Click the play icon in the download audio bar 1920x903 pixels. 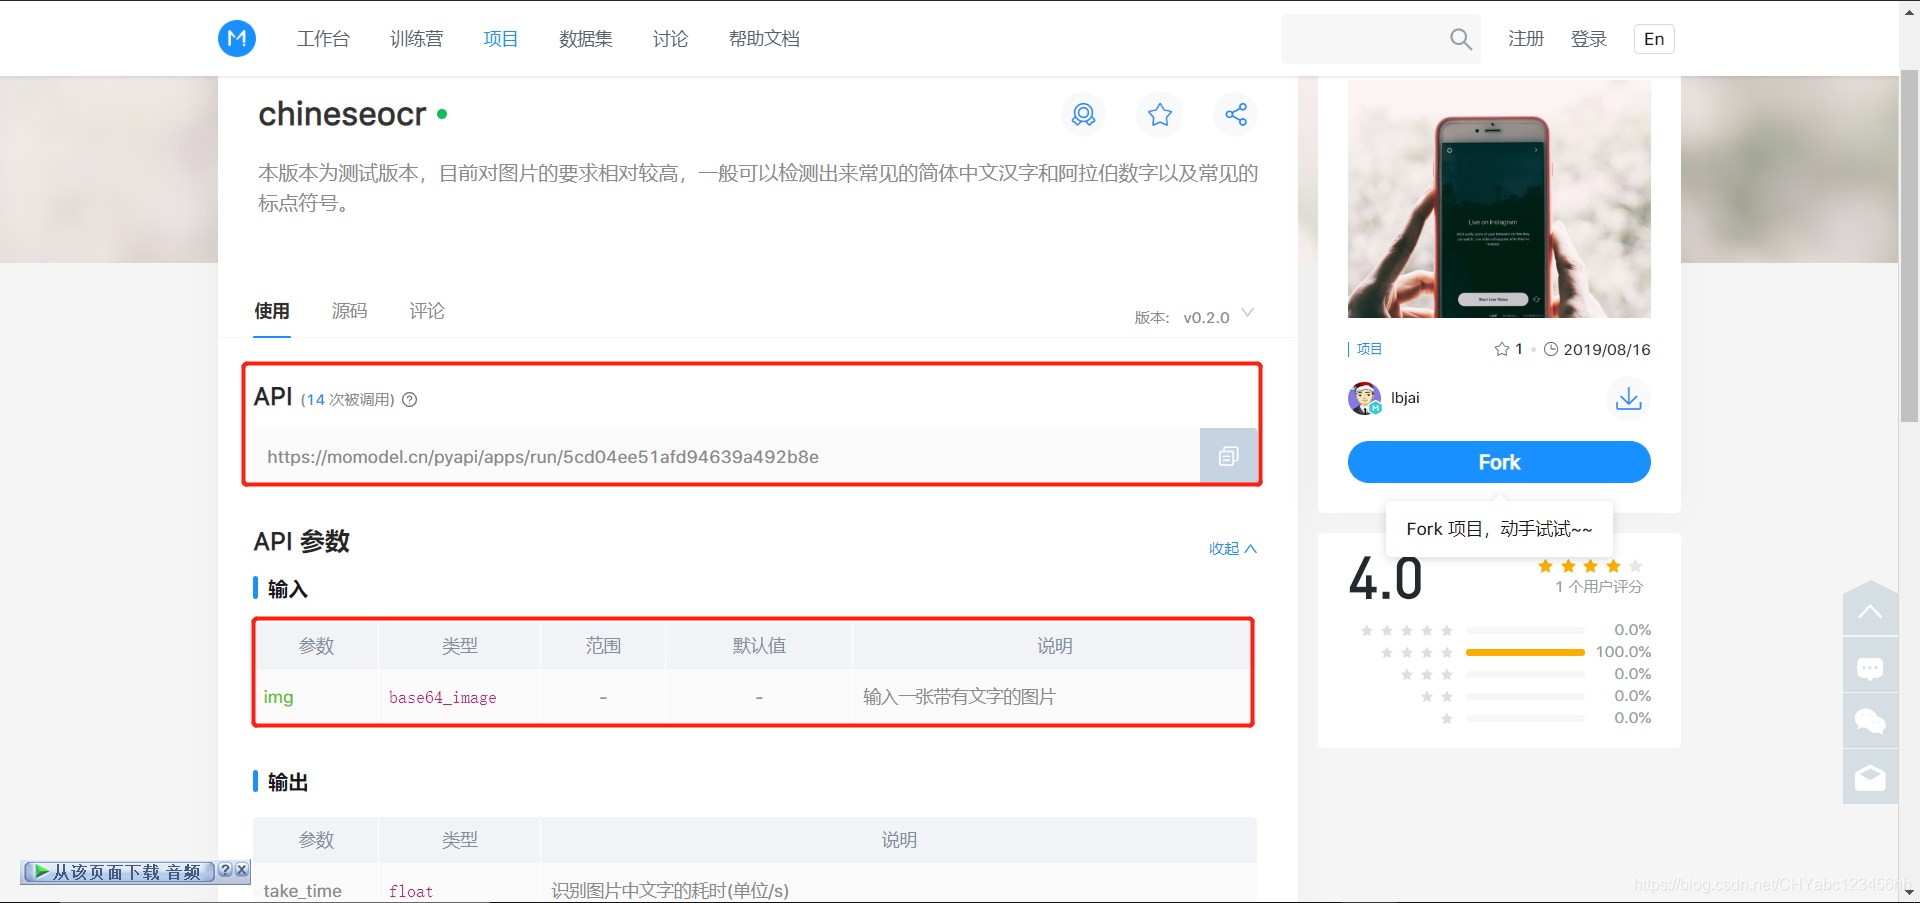(x=41, y=872)
